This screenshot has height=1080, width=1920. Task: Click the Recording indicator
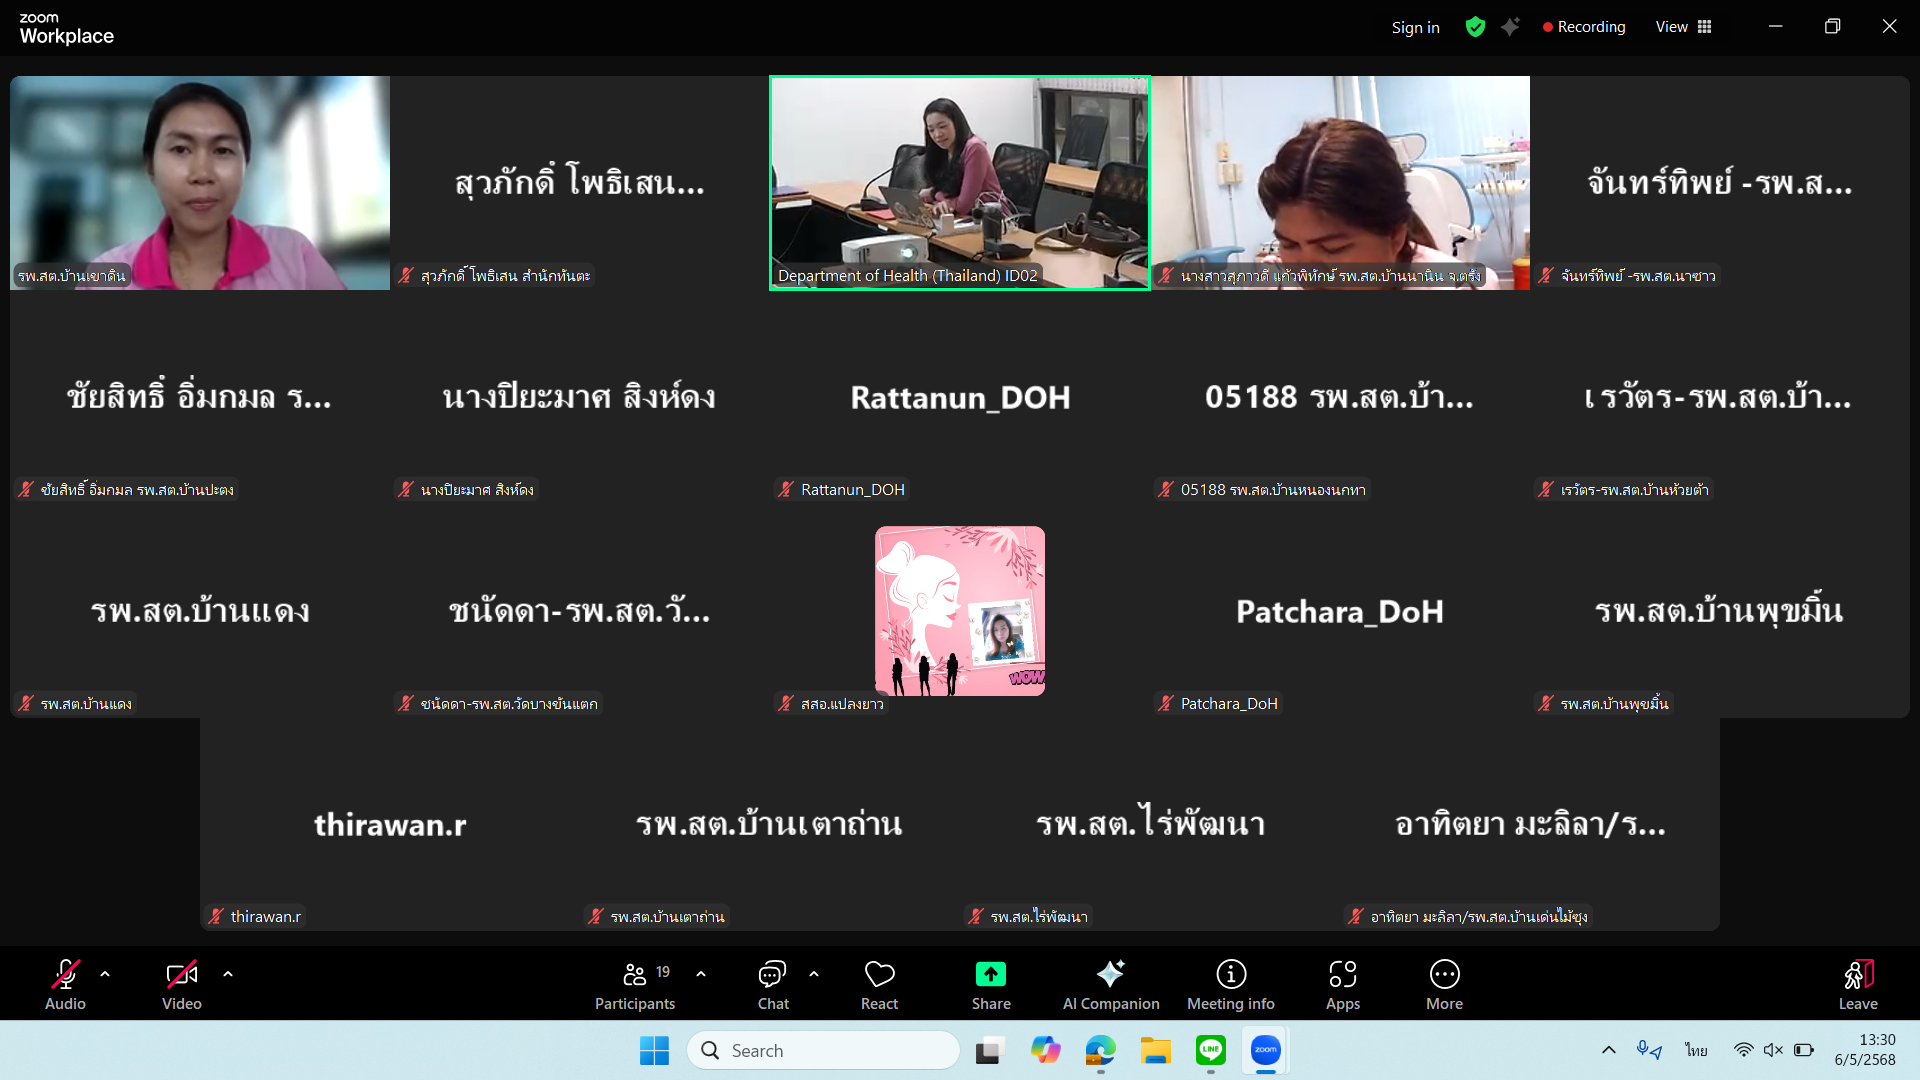point(1584,27)
